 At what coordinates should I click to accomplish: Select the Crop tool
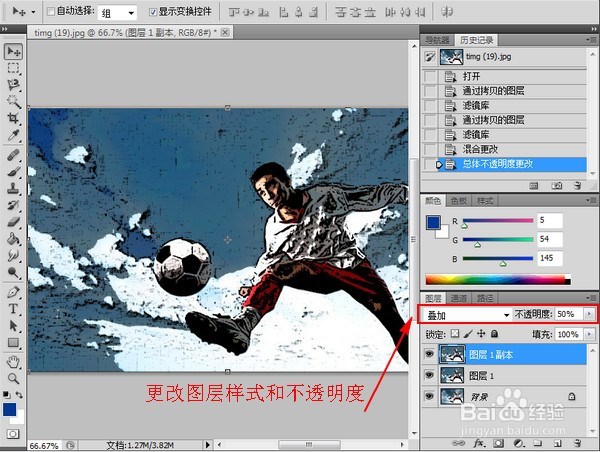tap(13, 118)
